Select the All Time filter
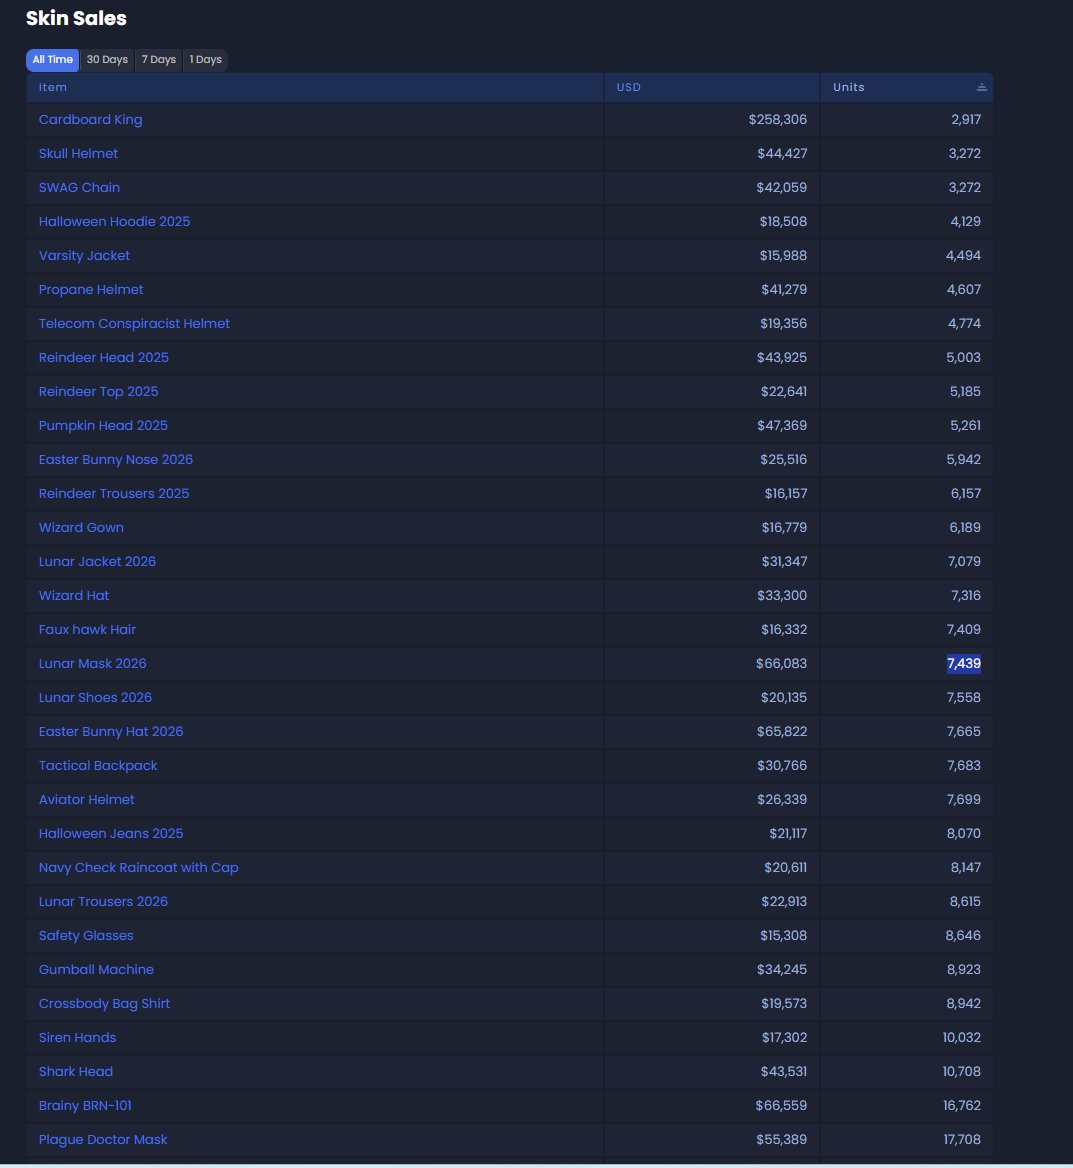Screen dimensions: 1073x1168 (52, 60)
